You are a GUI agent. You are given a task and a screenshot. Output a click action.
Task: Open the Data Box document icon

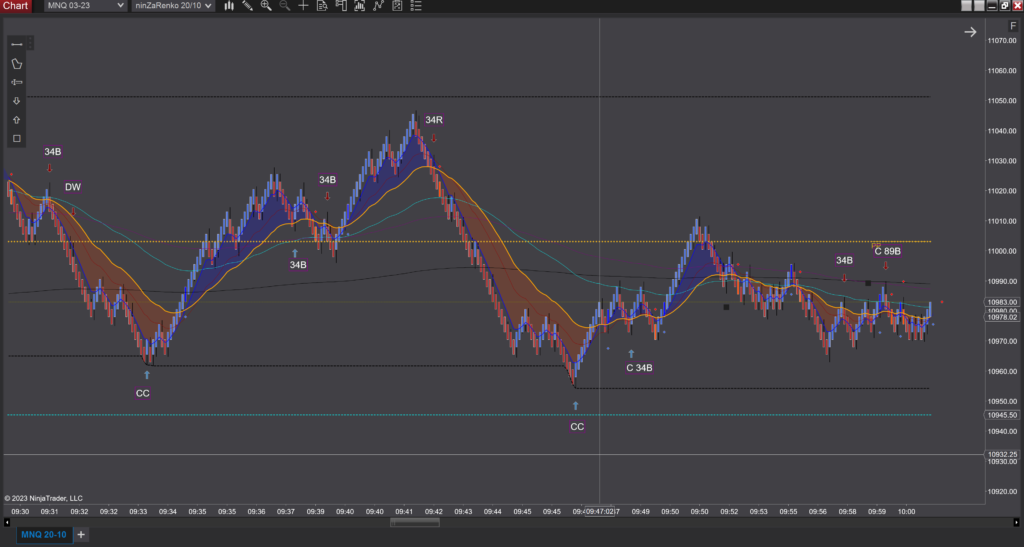click(322, 6)
